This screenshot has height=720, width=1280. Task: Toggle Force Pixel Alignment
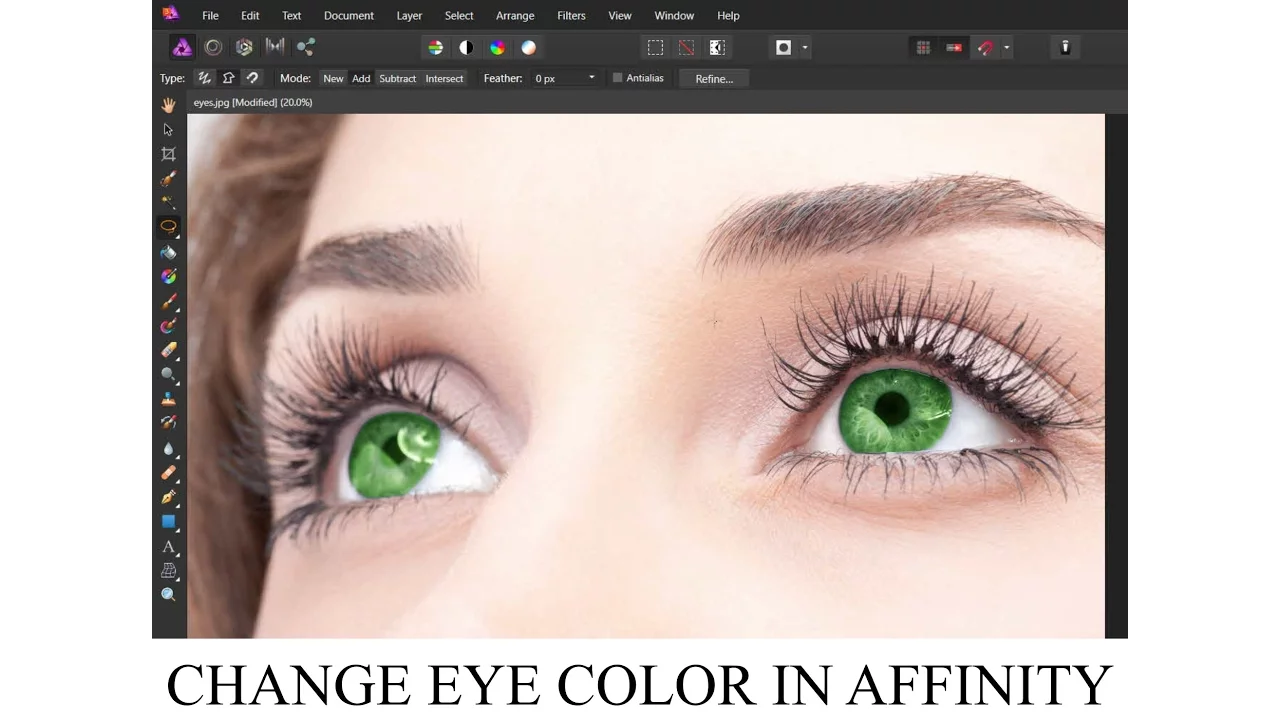pyautogui.click(x=923, y=47)
